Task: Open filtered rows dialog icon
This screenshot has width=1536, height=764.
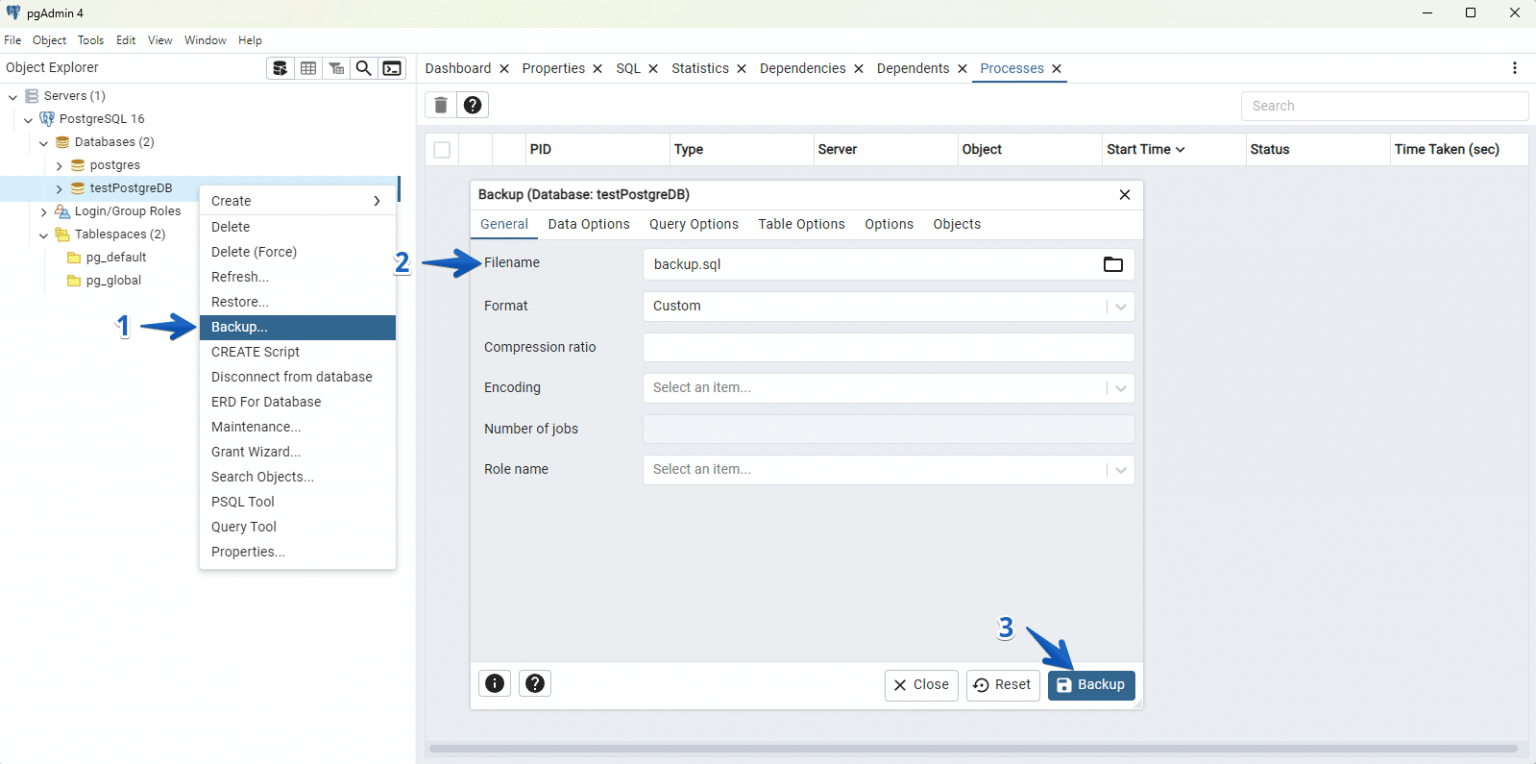Action: [336, 67]
